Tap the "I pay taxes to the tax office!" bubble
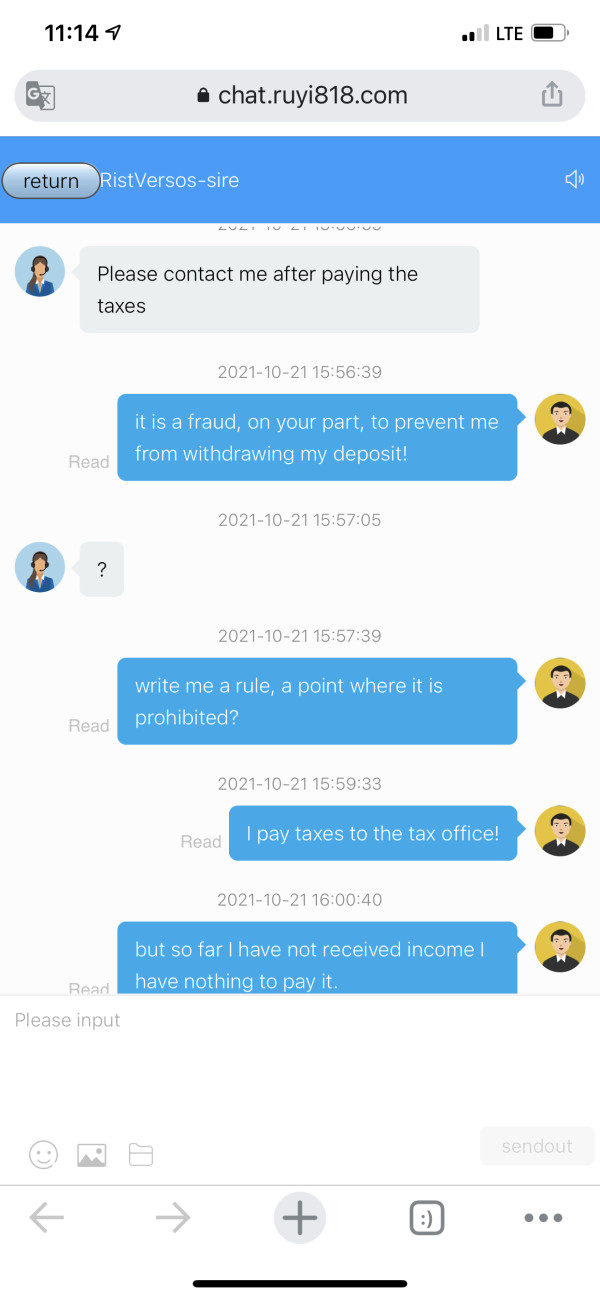Image resolution: width=600 pixels, height=1299 pixels. 373,833
